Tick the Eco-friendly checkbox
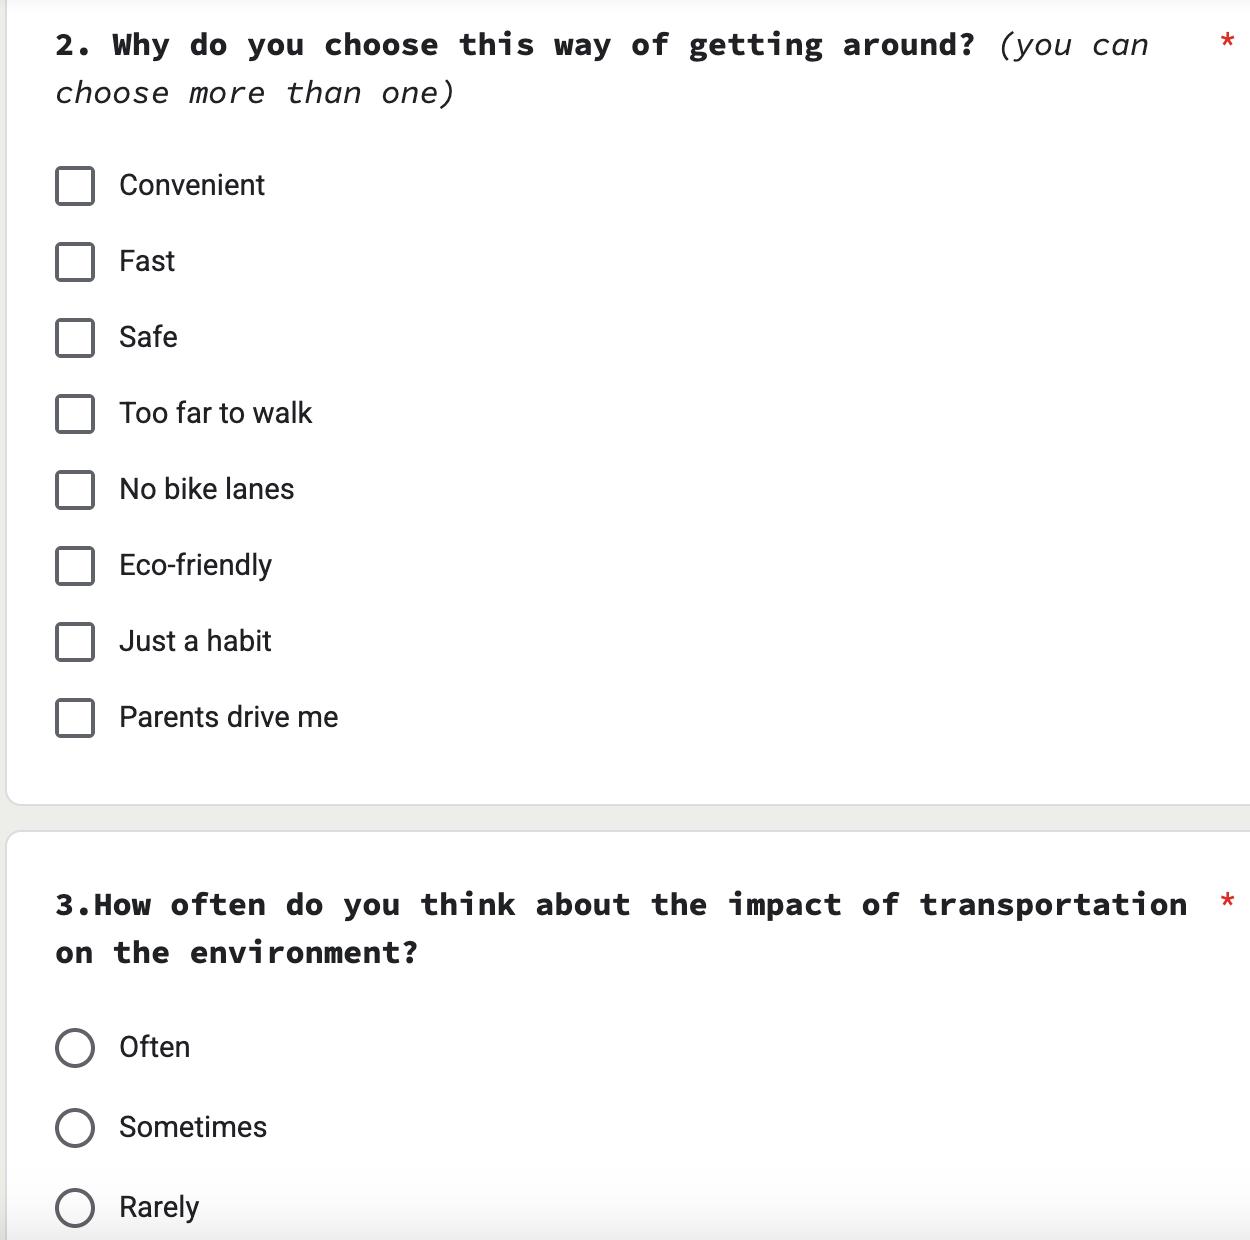Image resolution: width=1250 pixels, height=1240 pixels. 75,566
